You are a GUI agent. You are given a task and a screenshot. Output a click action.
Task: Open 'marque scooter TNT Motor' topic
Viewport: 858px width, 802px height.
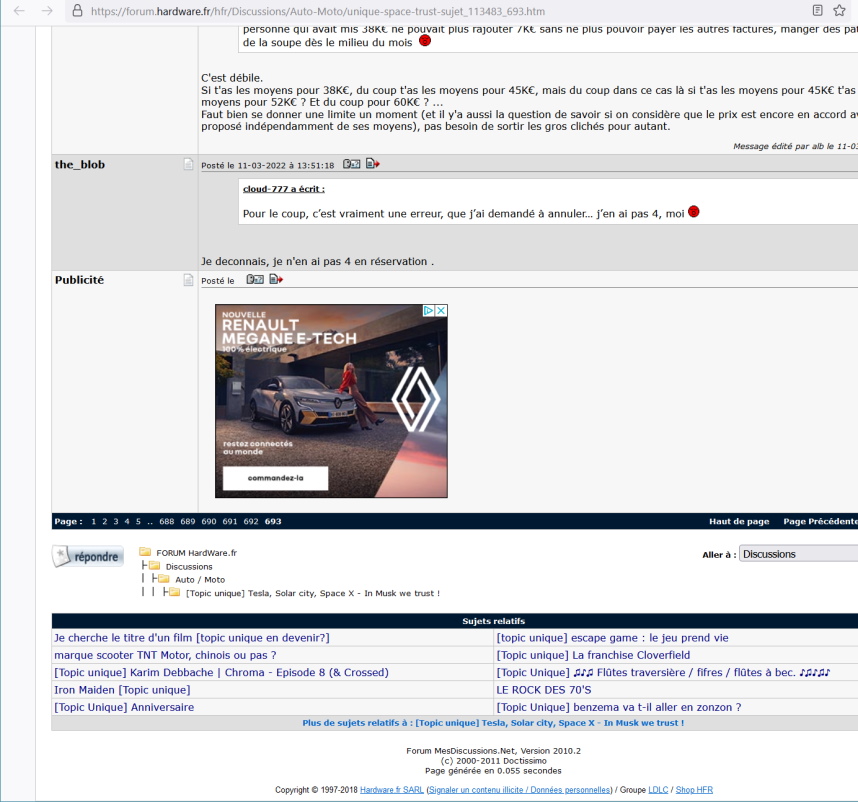(x=165, y=655)
